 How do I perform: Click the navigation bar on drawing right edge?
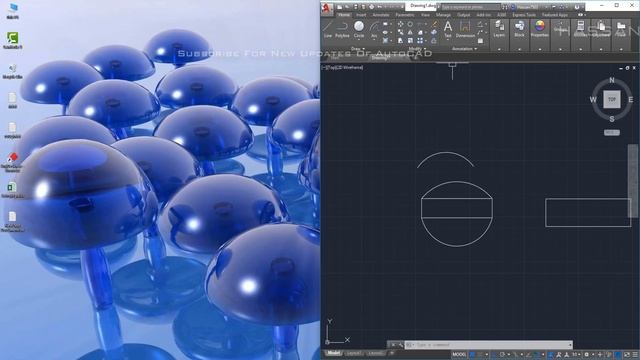(633, 181)
